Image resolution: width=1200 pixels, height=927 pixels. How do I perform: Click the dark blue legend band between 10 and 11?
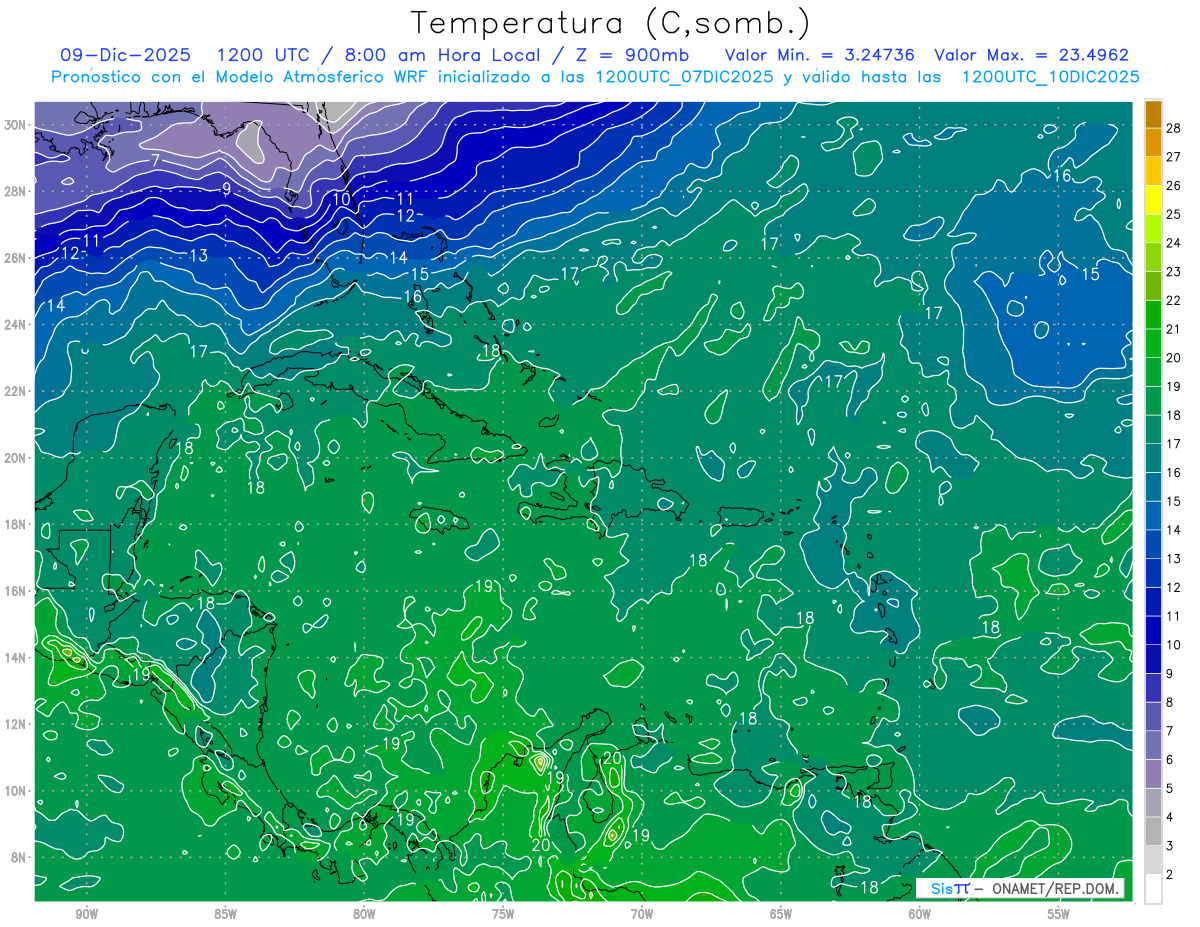tap(1153, 631)
